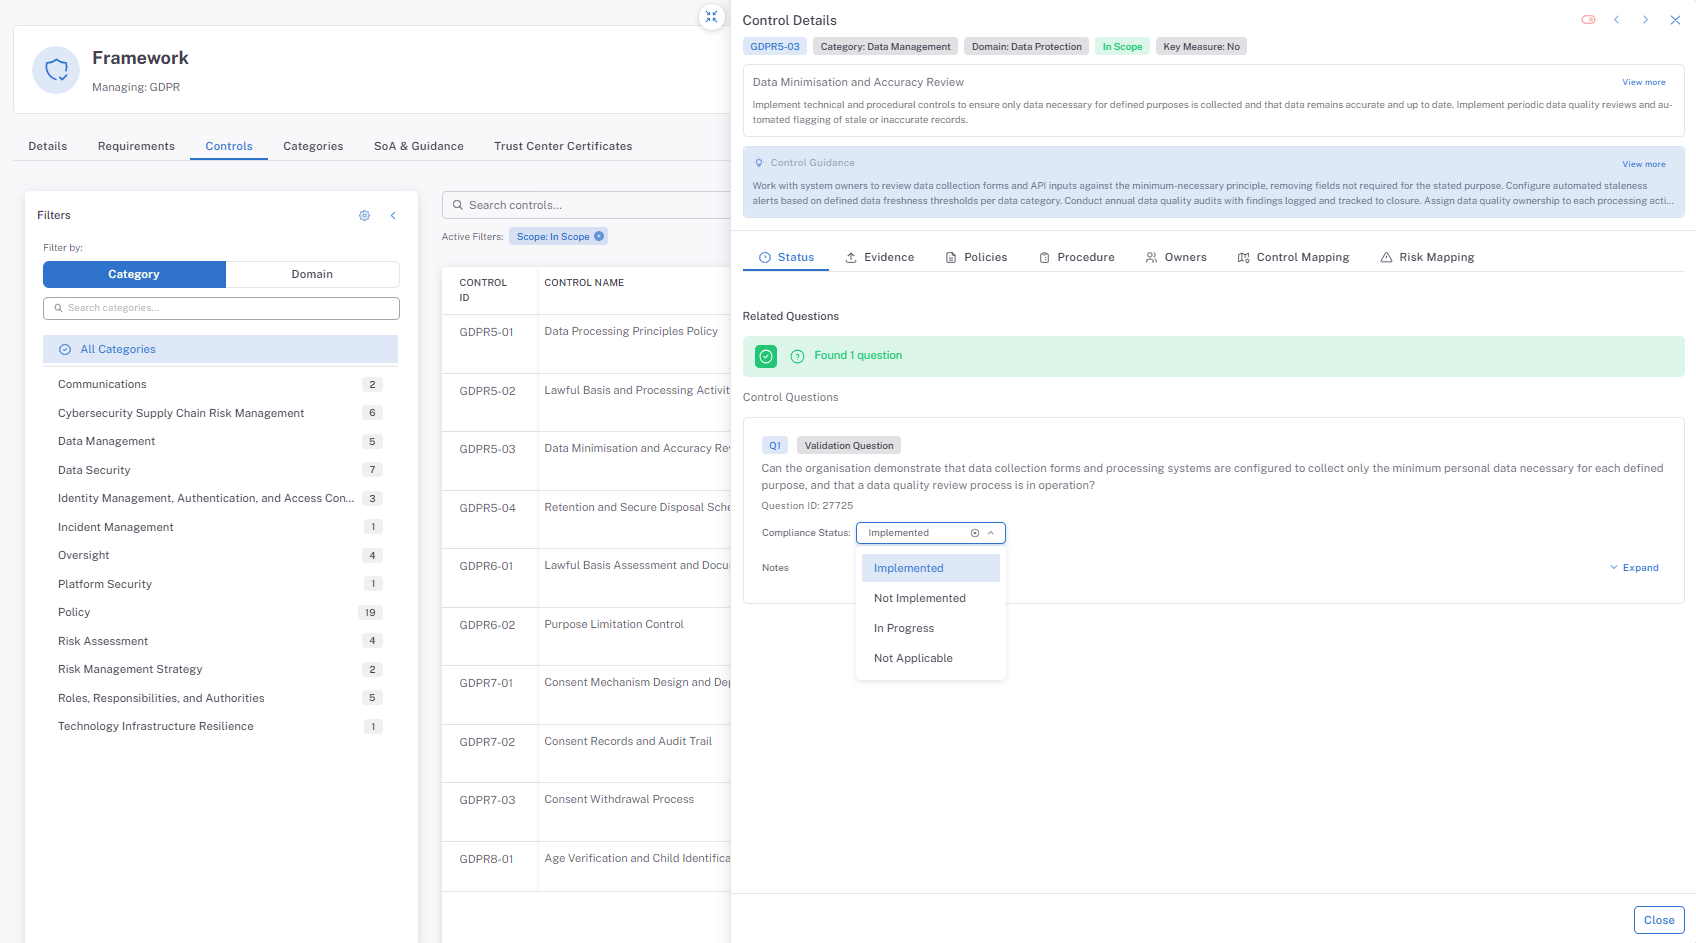Open the Risk Mapping tab
Screen dimensions: 1696x943
tap(1427, 257)
